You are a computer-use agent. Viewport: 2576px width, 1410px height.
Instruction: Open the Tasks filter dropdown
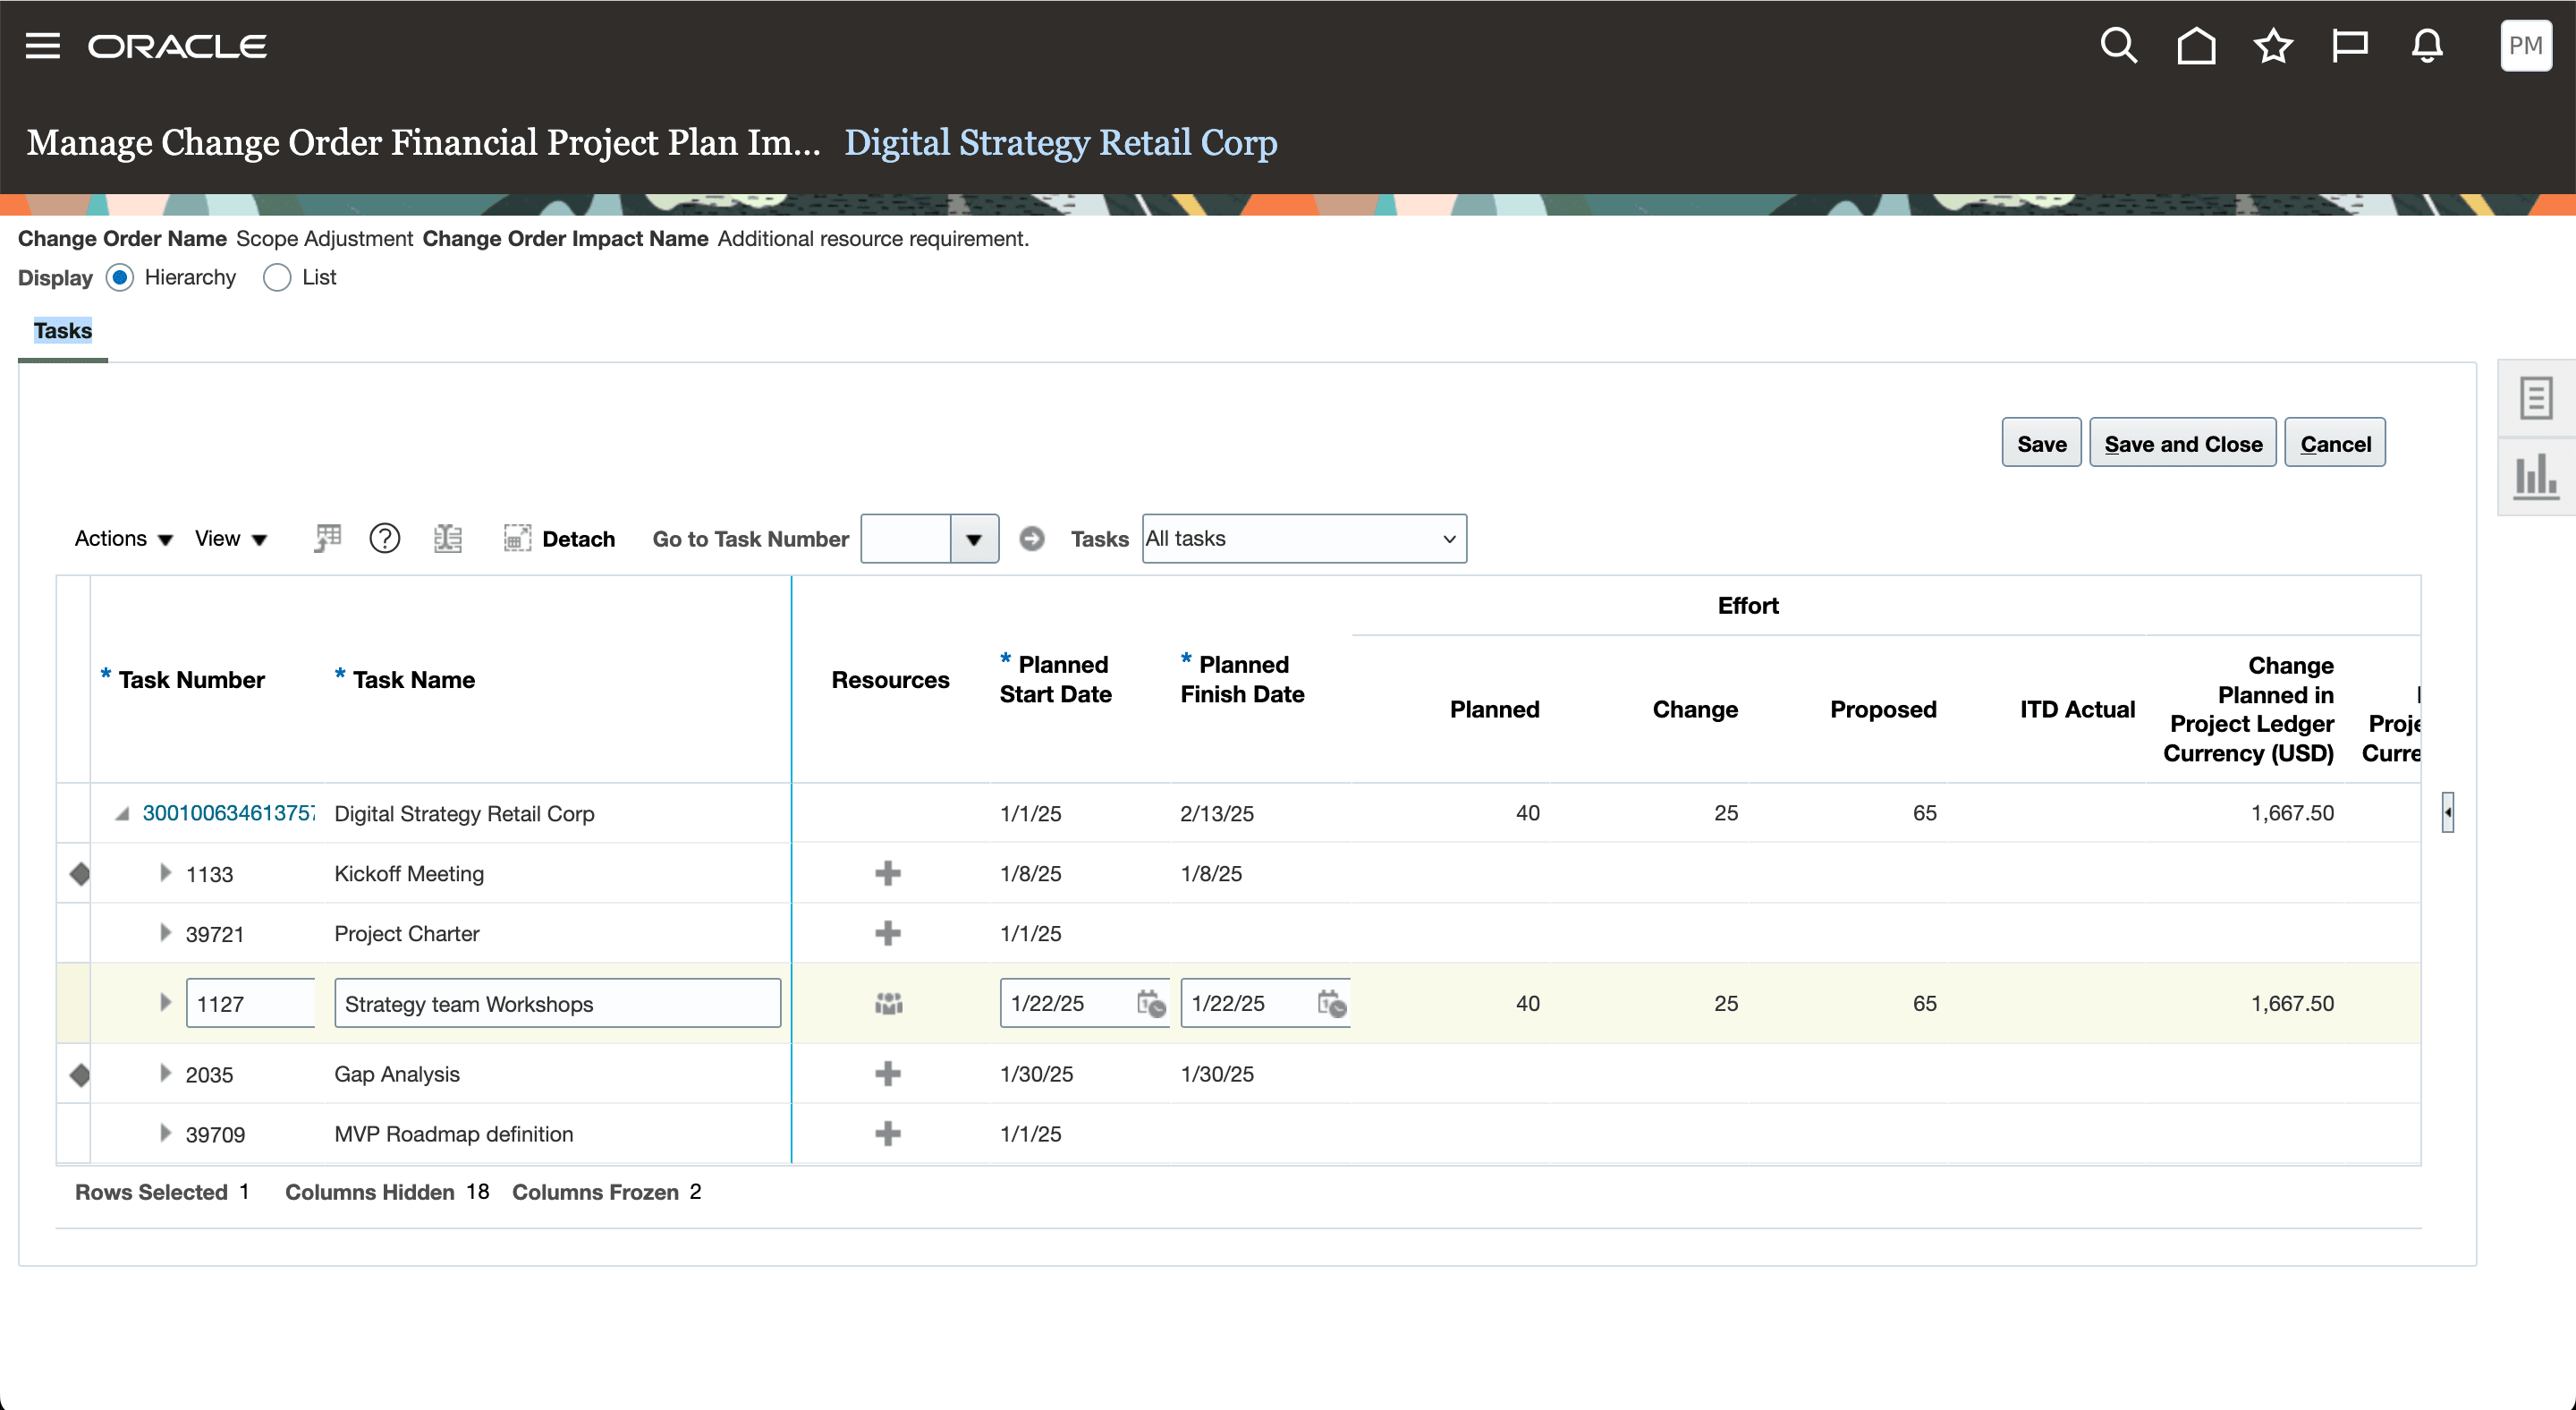point(1304,539)
